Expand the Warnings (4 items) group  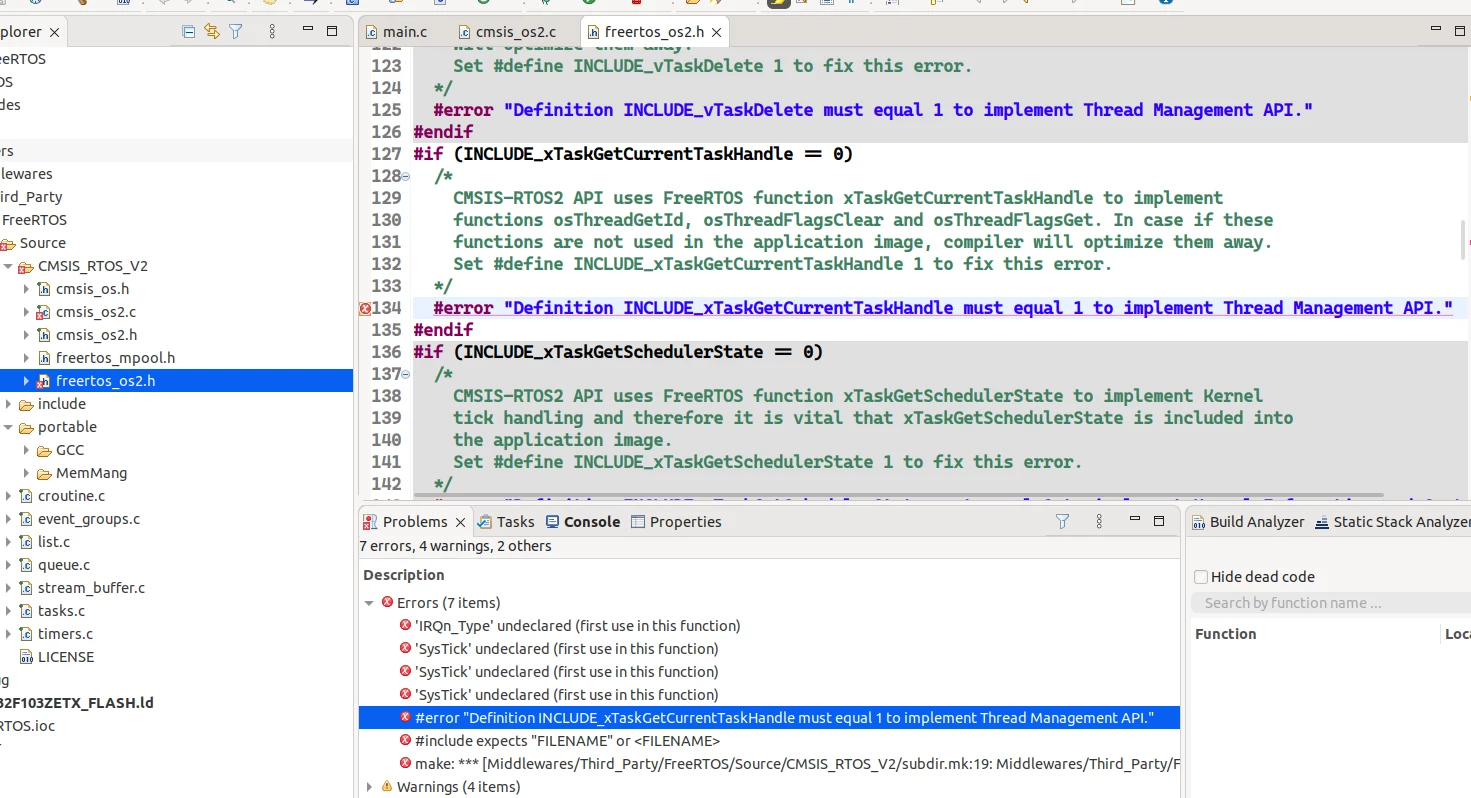[370, 787]
